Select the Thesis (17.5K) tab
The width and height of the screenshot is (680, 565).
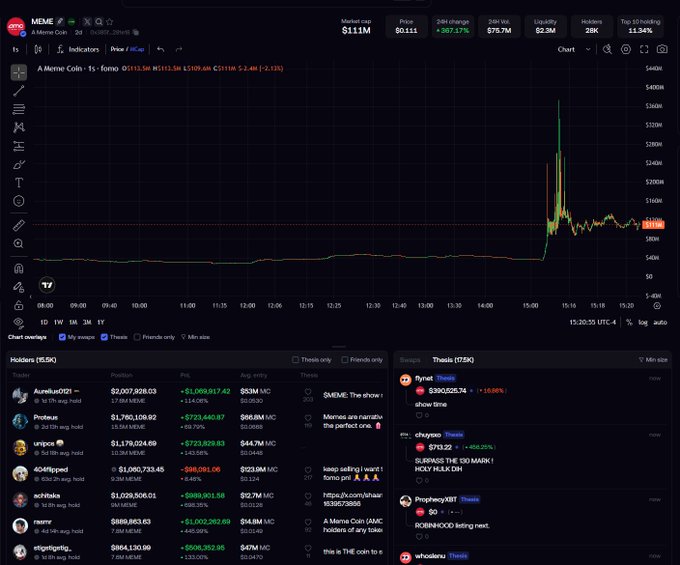pyautogui.click(x=453, y=360)
